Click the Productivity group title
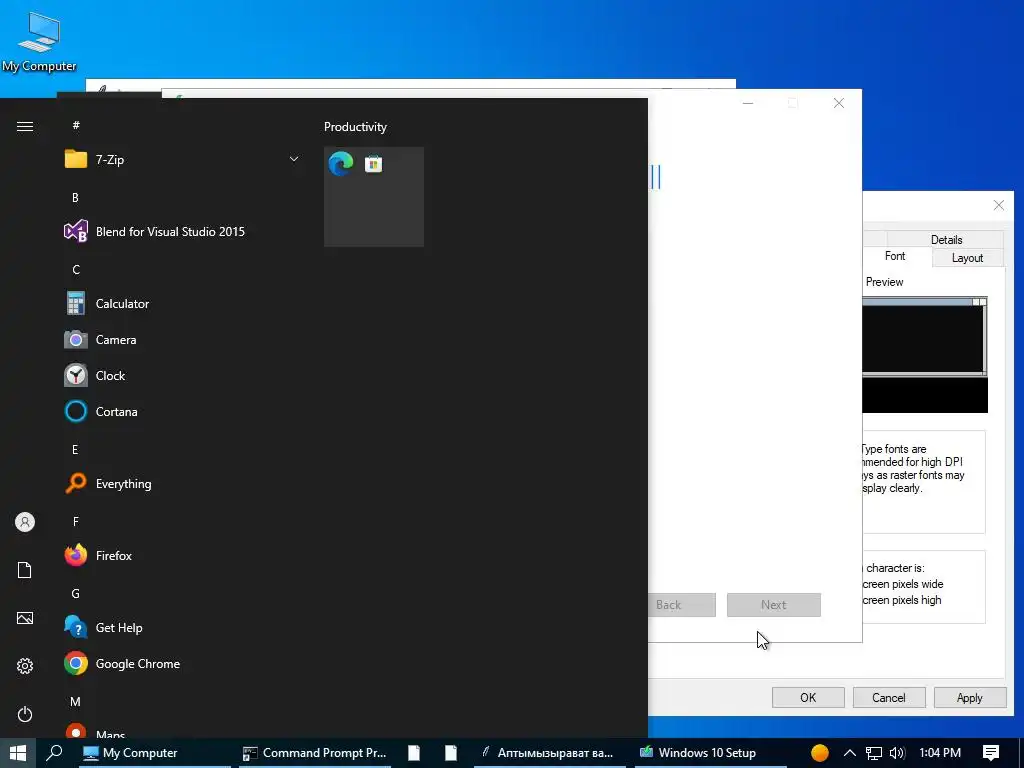The width and height of the screenshot is (1024, 768). click(x=355, y=127)
